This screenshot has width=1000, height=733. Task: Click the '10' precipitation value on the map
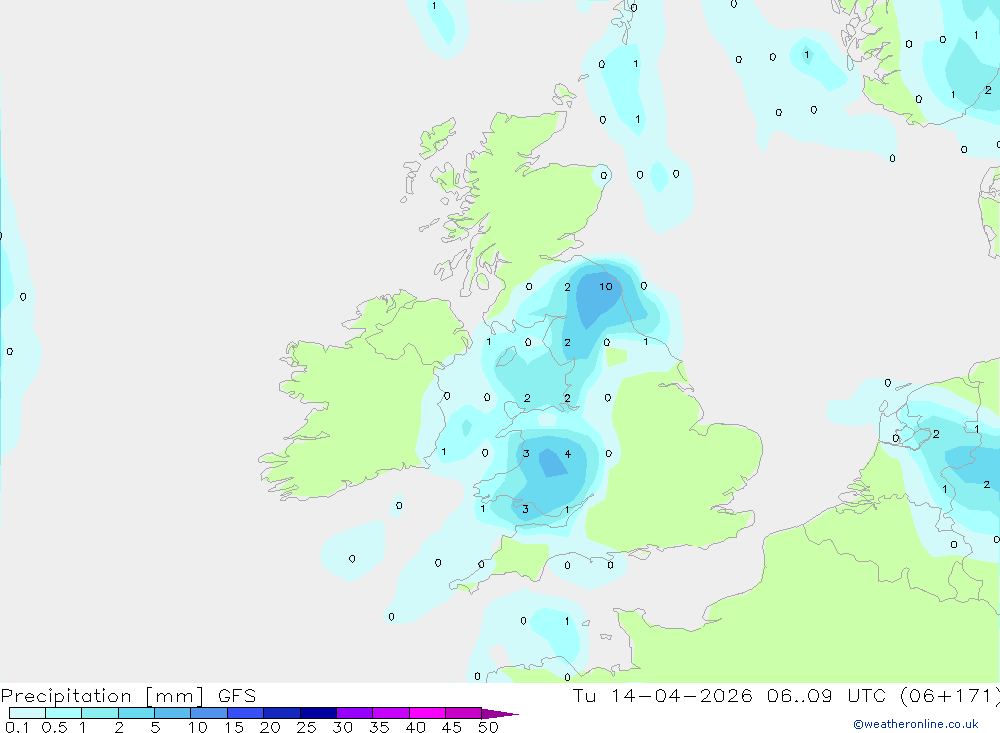click(x=606, y=286)
